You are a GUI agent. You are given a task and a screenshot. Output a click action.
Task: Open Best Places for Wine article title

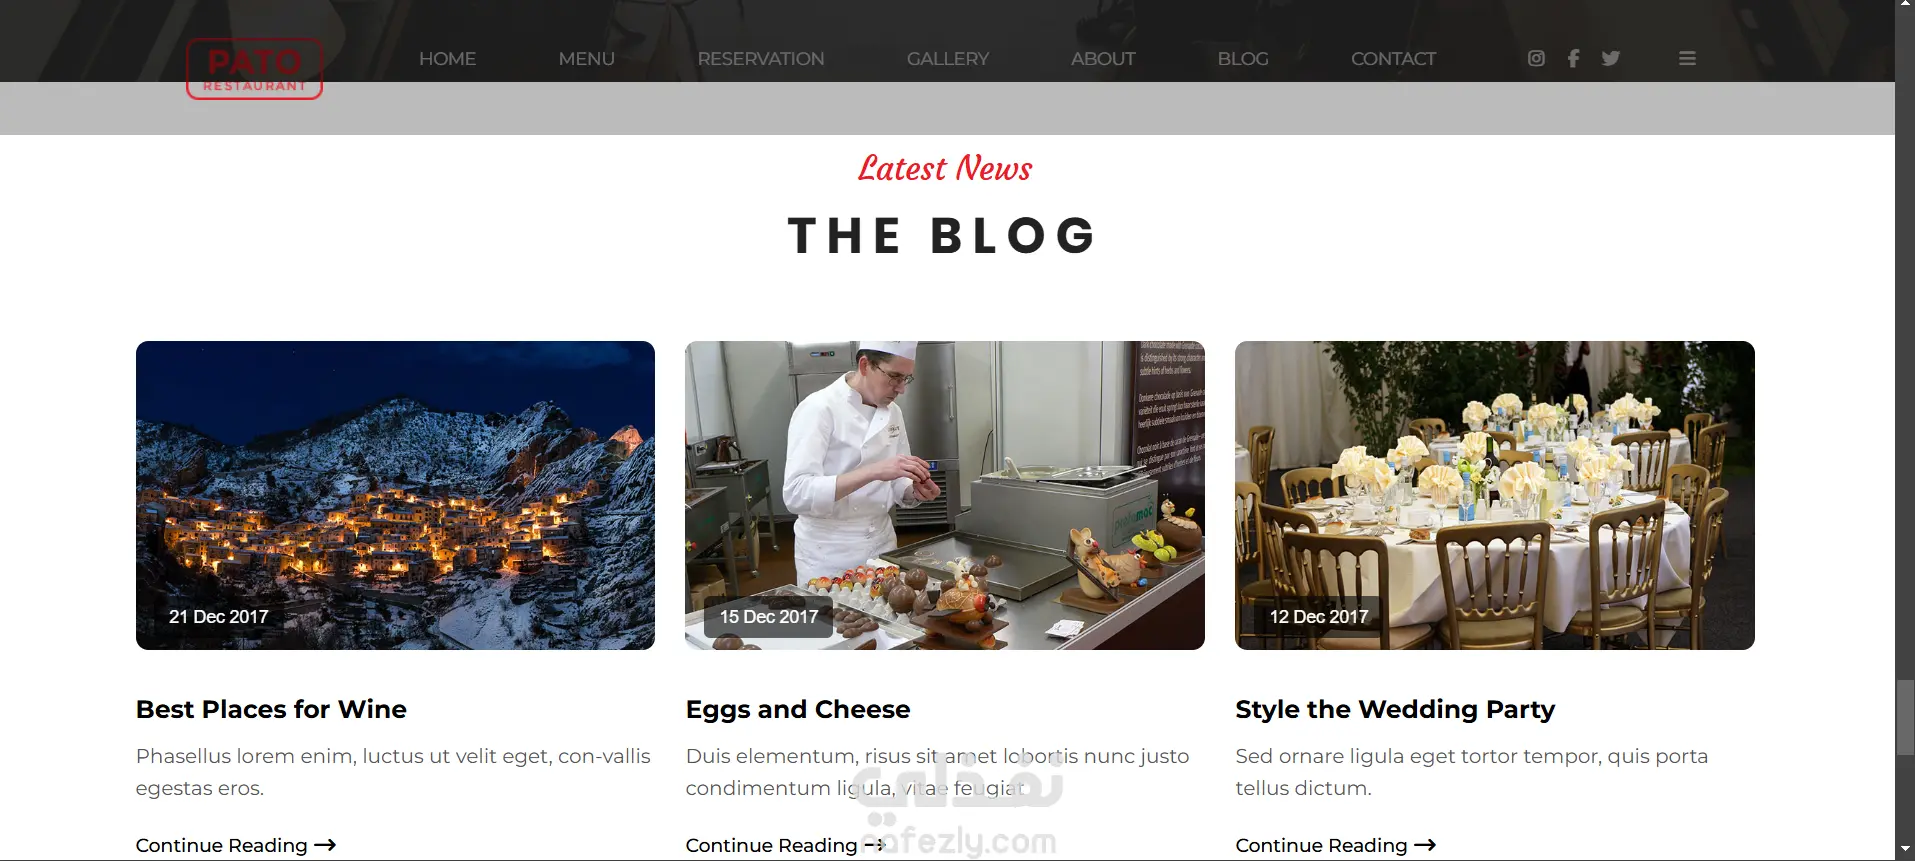pos(271,709)
